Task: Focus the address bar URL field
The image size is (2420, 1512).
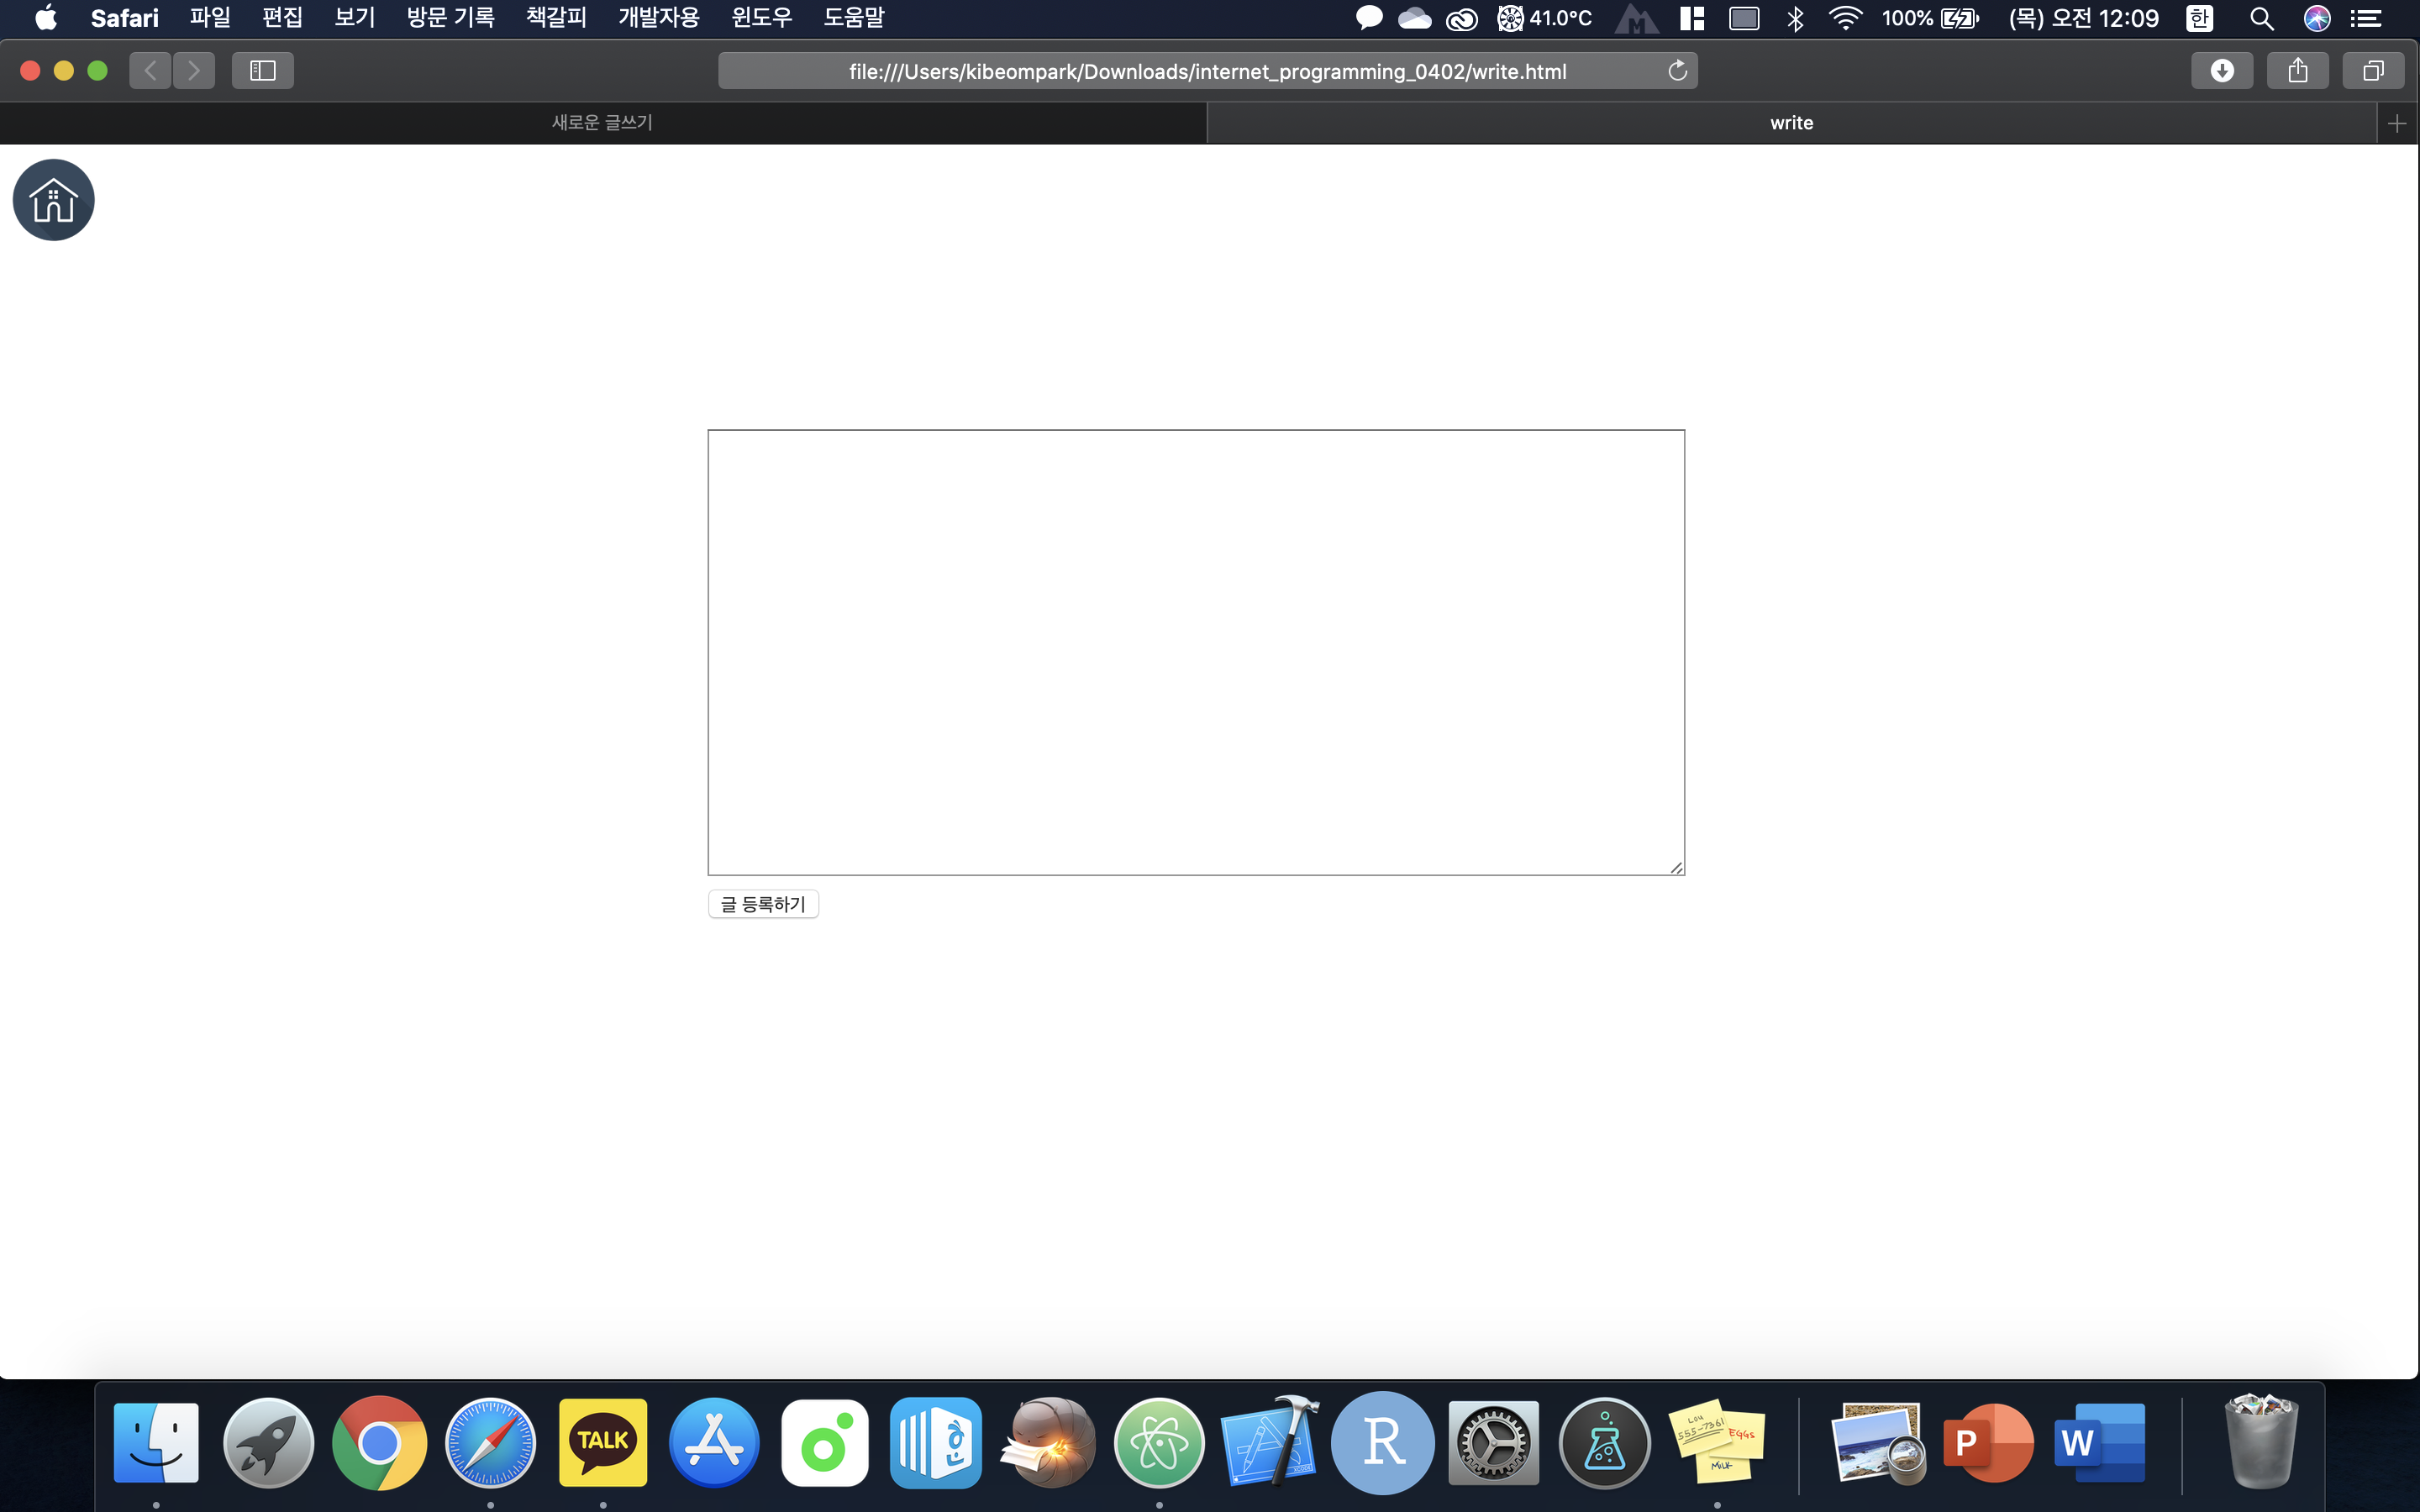Action: (x=1206, y=71)
